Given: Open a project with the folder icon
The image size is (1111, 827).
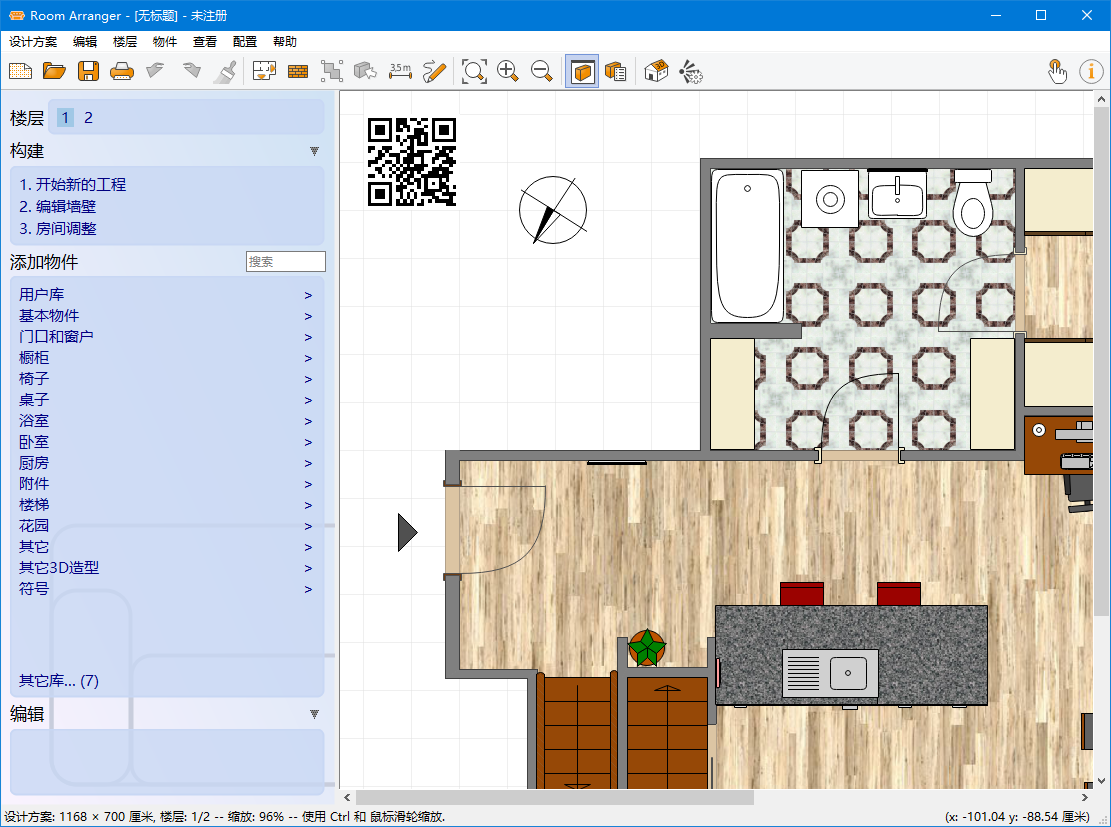Looking at the screenshot, I should [54, 71].
